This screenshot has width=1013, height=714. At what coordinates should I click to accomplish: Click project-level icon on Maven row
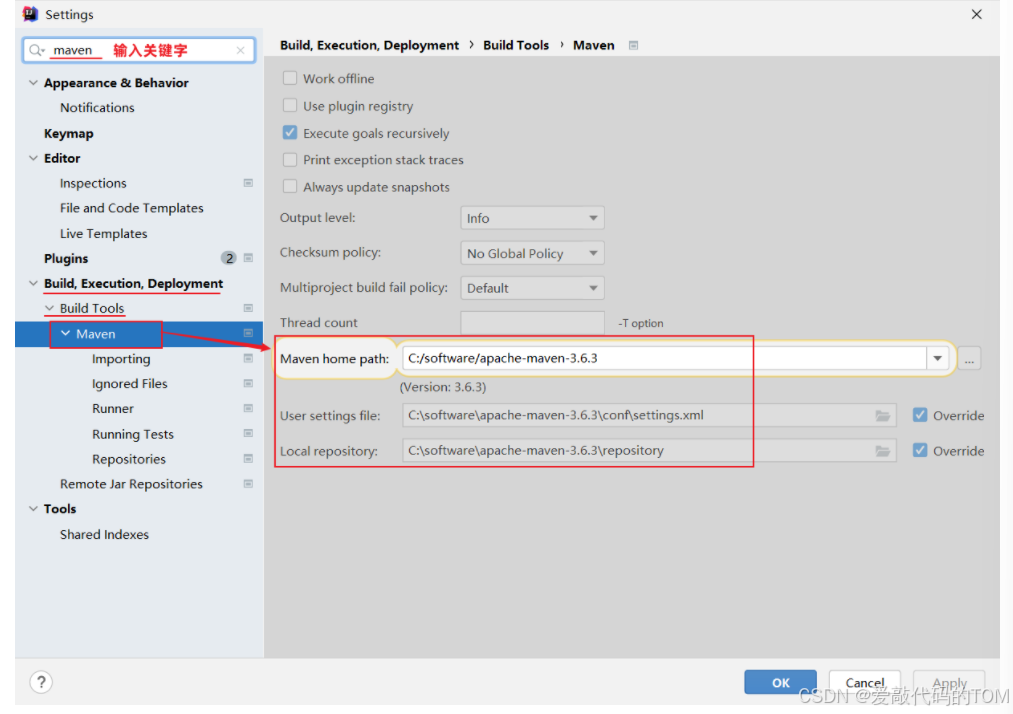click(x=248, y=333)
